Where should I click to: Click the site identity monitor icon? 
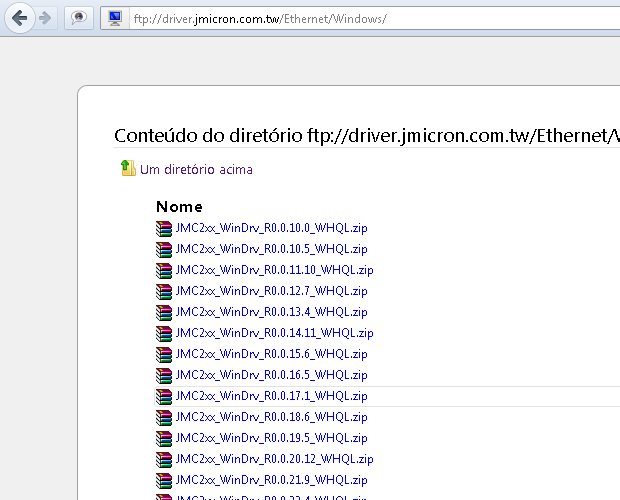click(115, 18)
